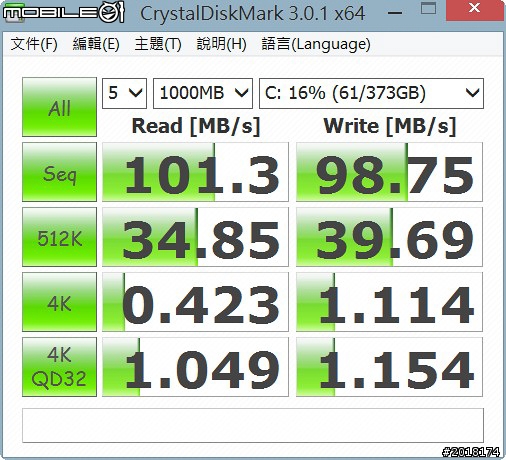Close the CrystalDiskMark window

click(x=475, y=9)
